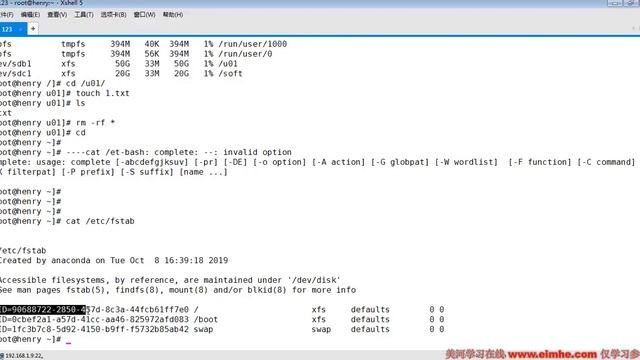The width and height of the screenshot is (640, 360).
Task: Click 'xfs' in the fstab root row
Action: (x=318, y=309)
